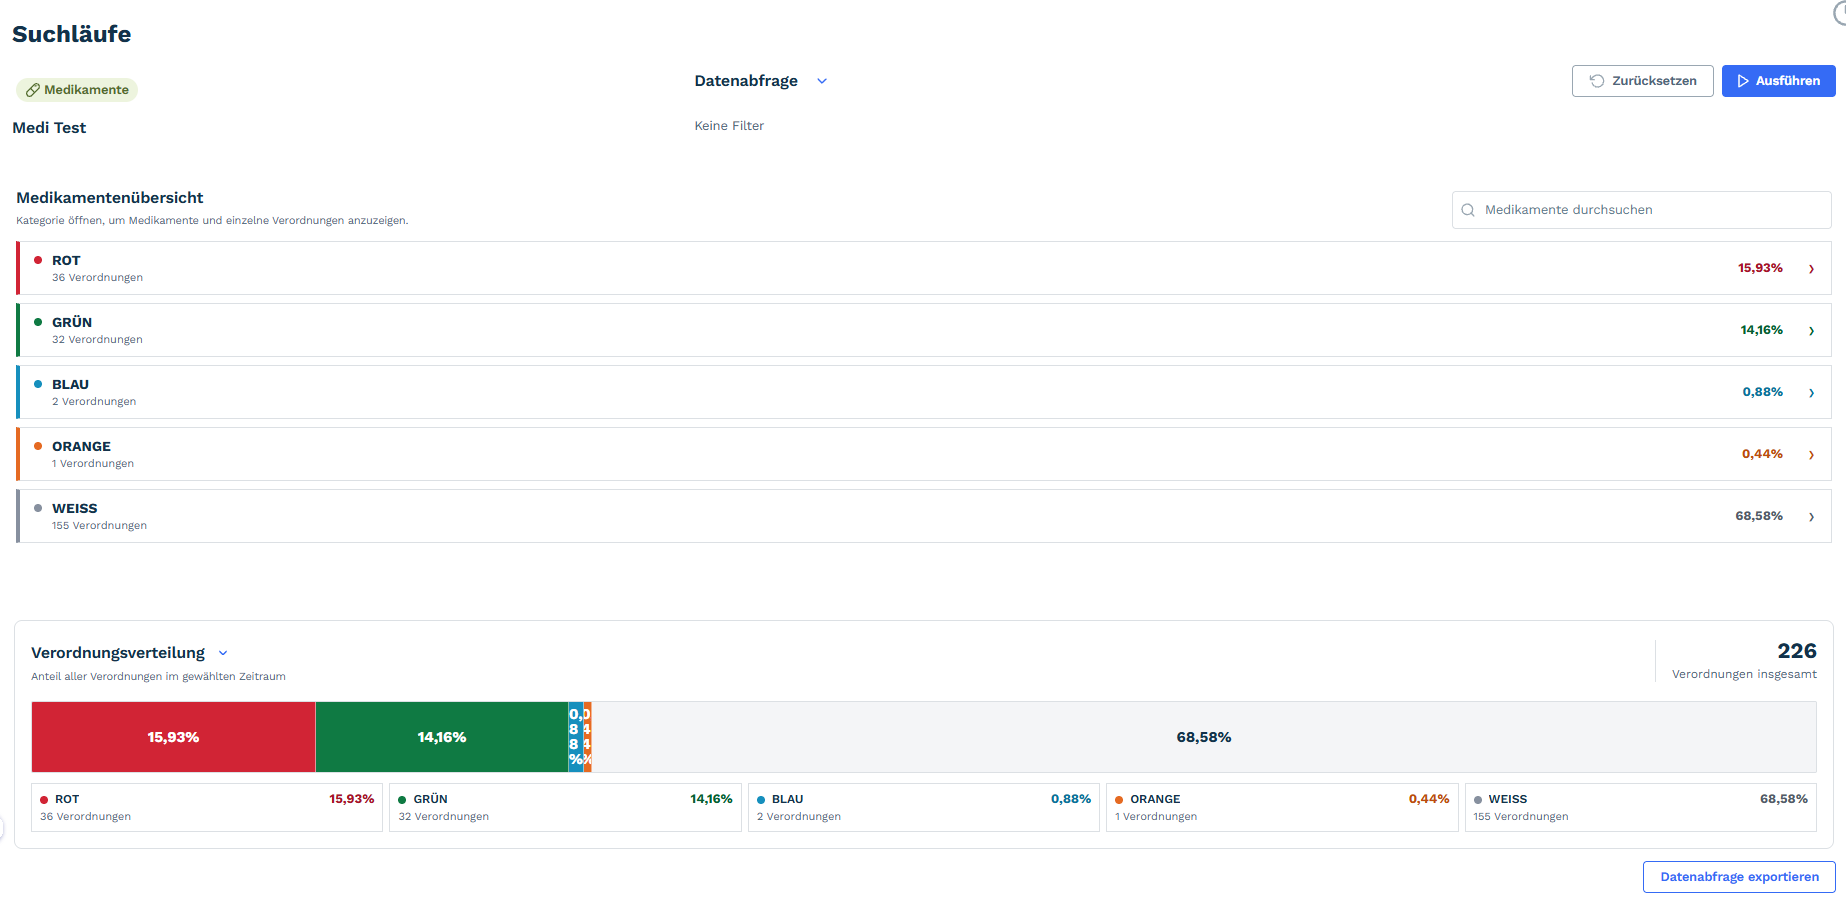This screenshot has width=1846, height=897.
Task: Expand the BLAU category chevron
Action: (x=1811, y=393)
